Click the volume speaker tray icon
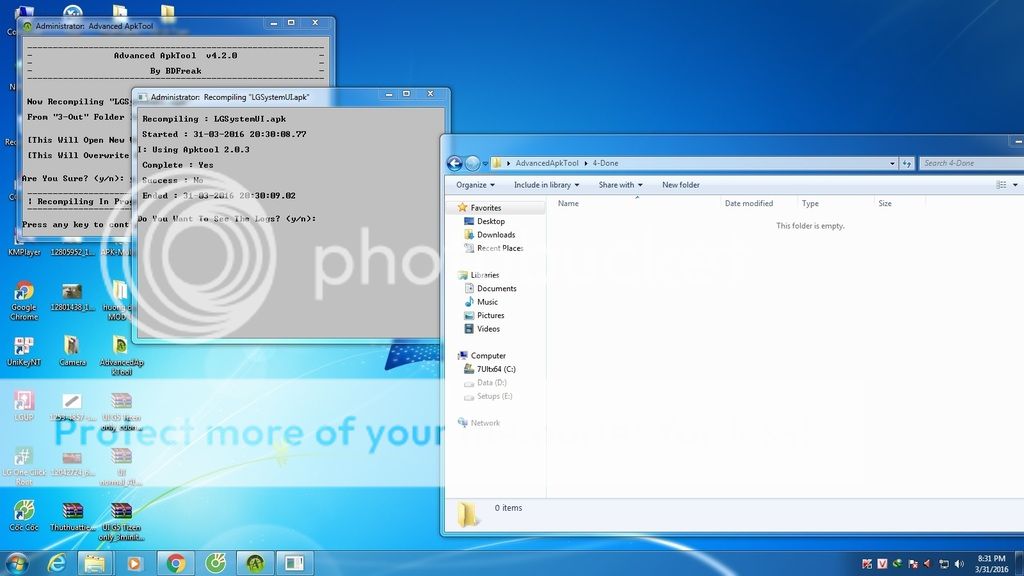 point(959,564)
